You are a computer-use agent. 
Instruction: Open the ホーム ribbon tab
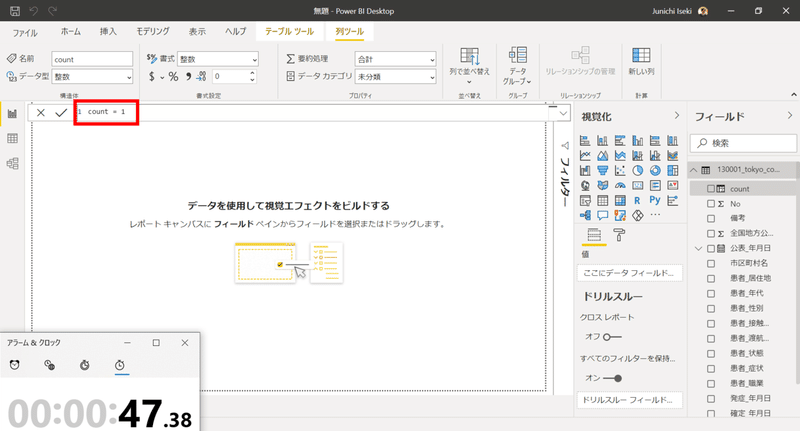(x=70, y=32)
